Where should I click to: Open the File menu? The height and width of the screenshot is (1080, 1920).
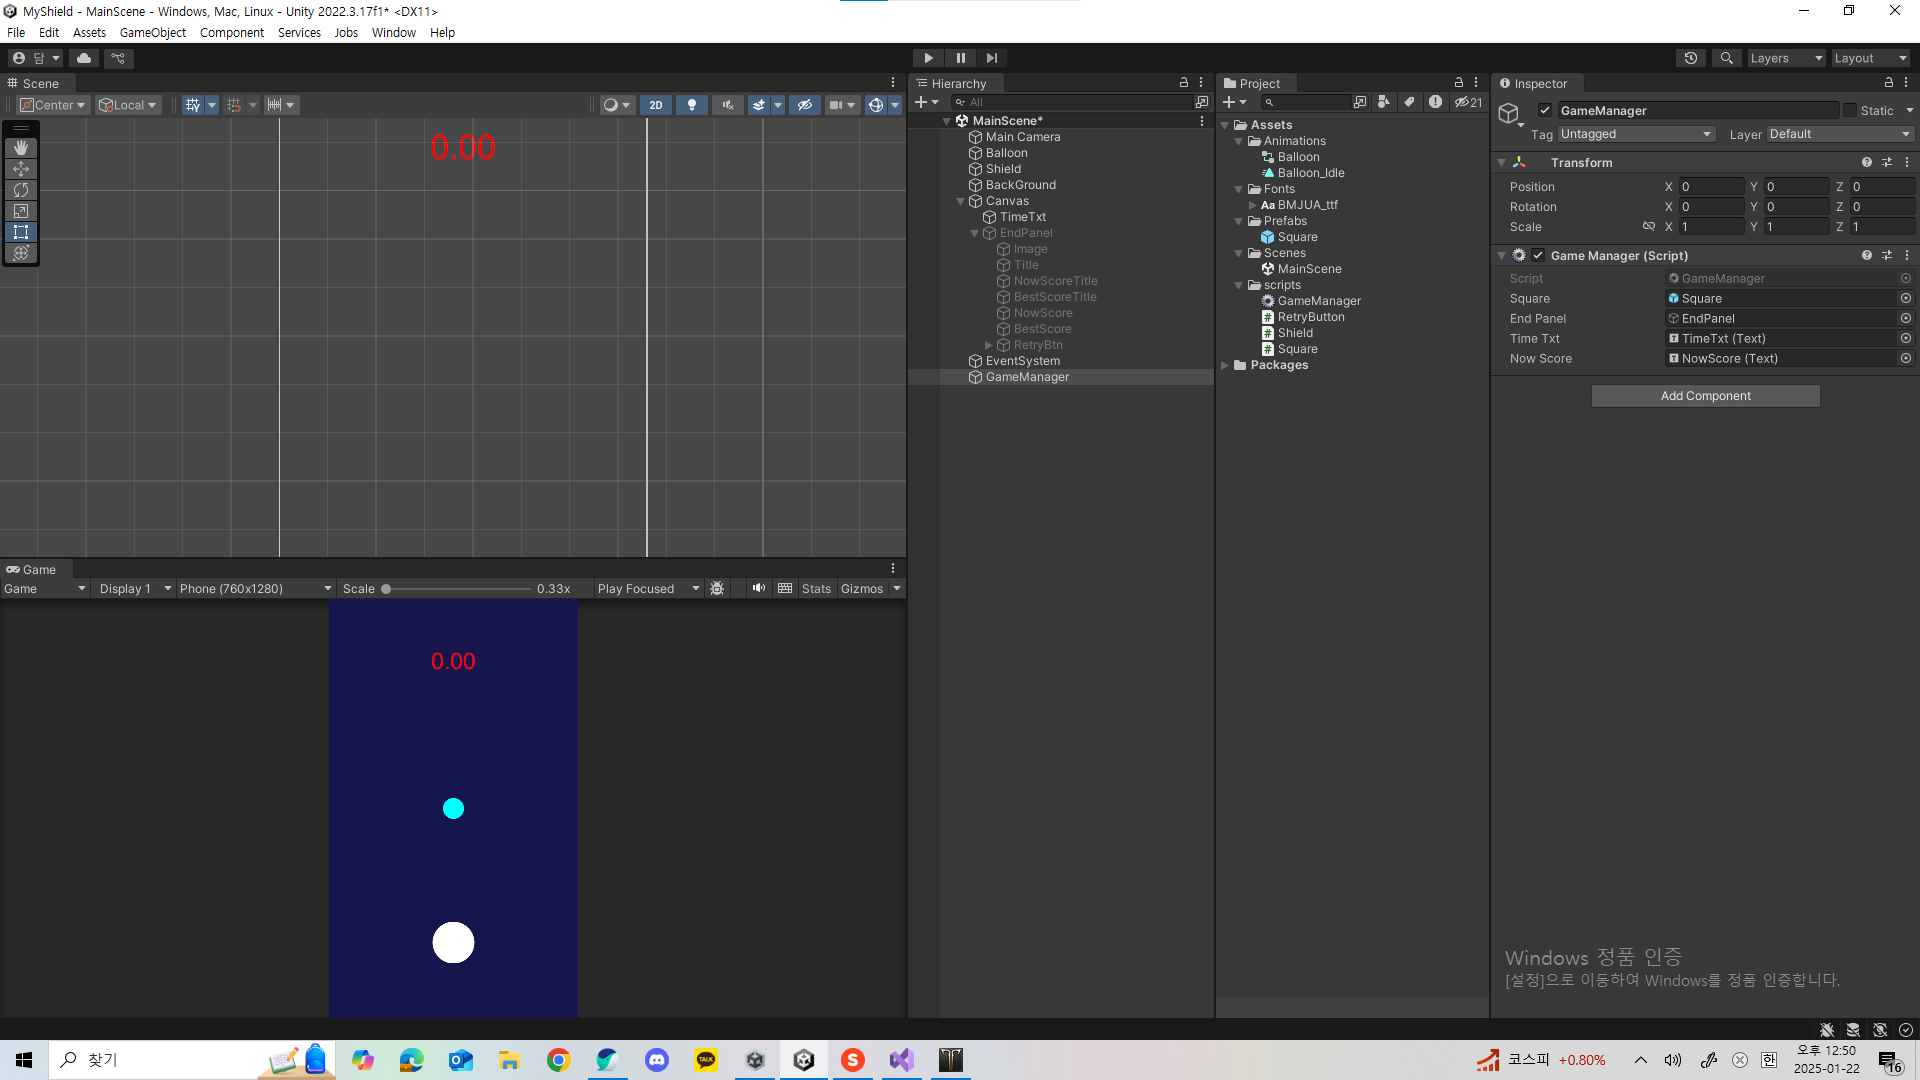pos(16,33)
